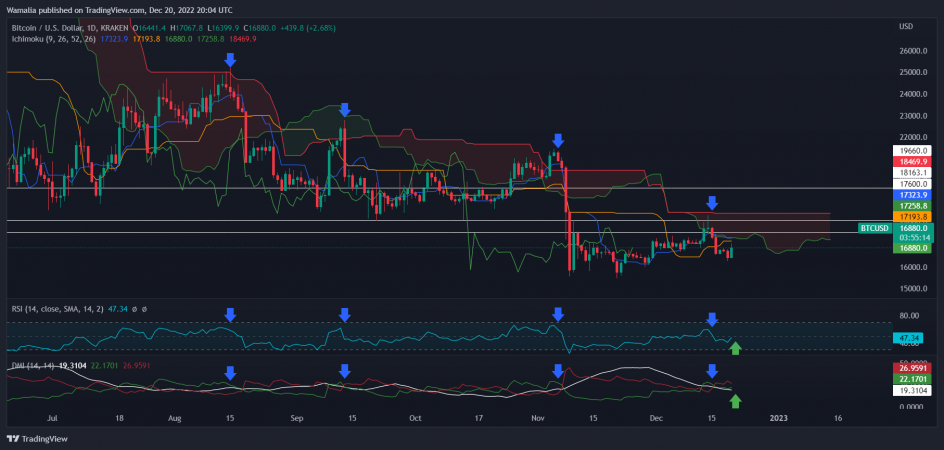Click orange 17193.8 value in Ichimoku legend
Image resolution: width=944 pixels, height=450 pixels.
pos(144,39)
